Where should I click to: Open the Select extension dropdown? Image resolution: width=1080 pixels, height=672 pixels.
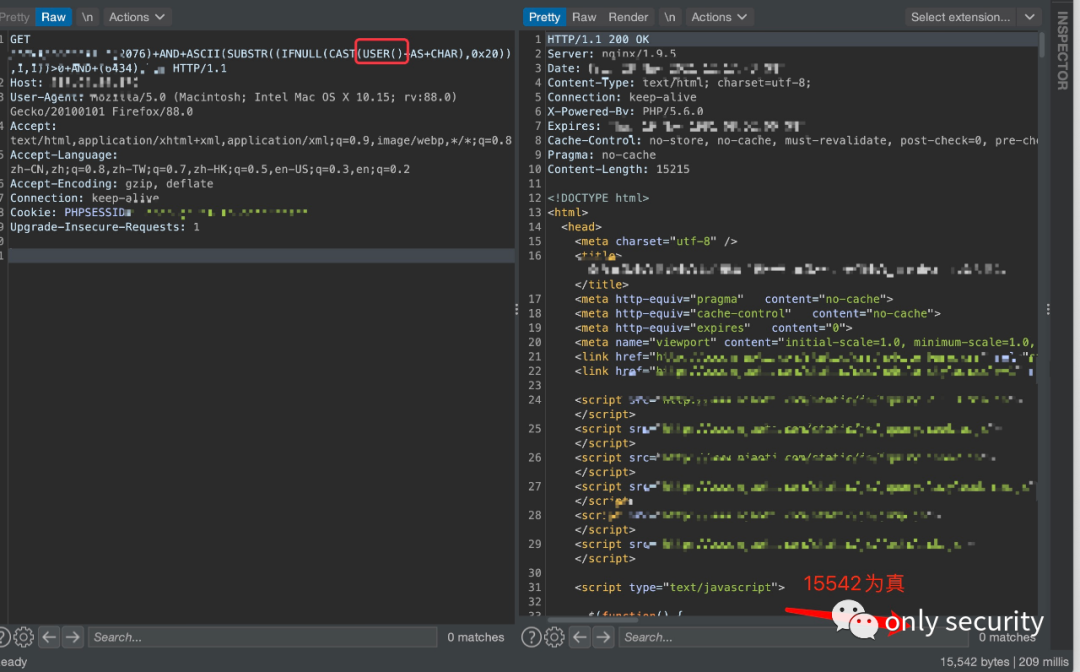(x=972, y=17)
